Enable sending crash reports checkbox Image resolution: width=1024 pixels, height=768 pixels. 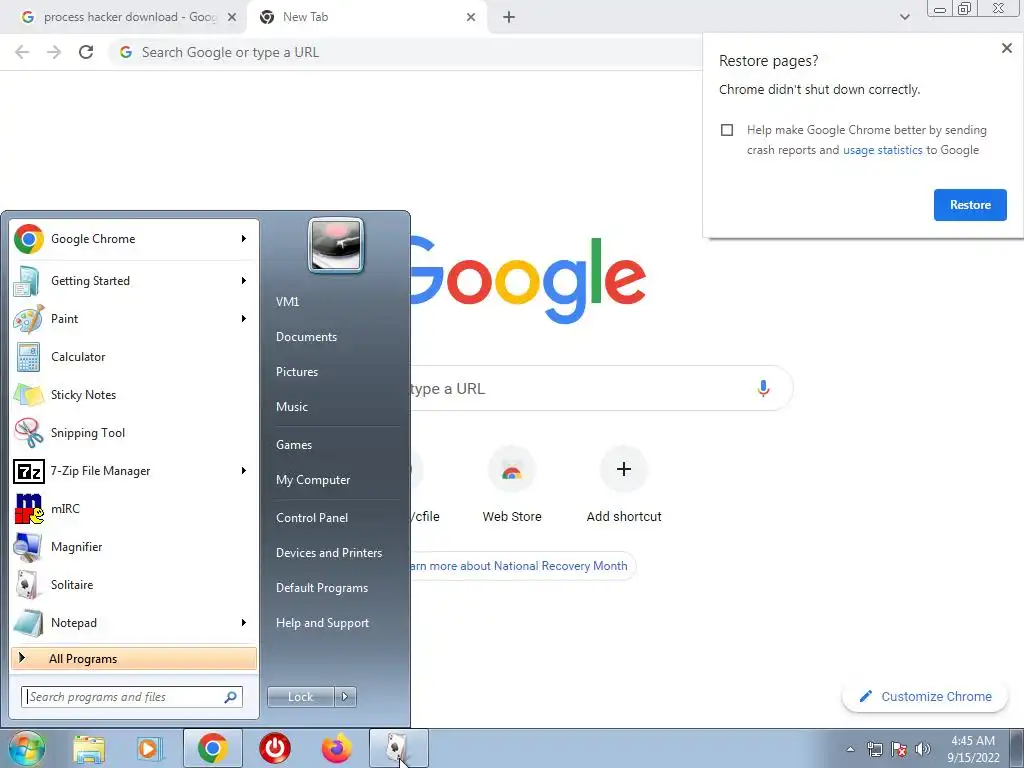[727, 130]
